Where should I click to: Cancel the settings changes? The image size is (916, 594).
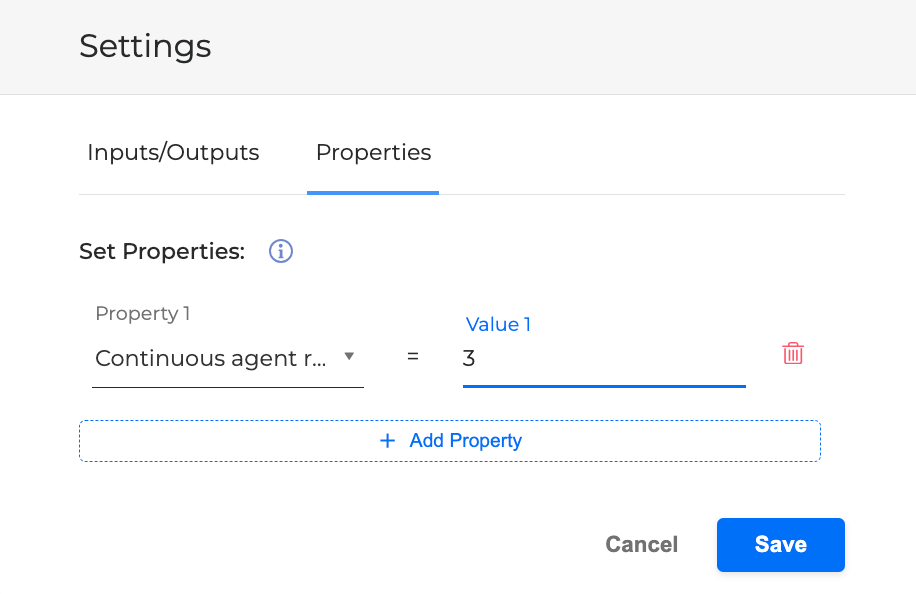tap(641, 545)
